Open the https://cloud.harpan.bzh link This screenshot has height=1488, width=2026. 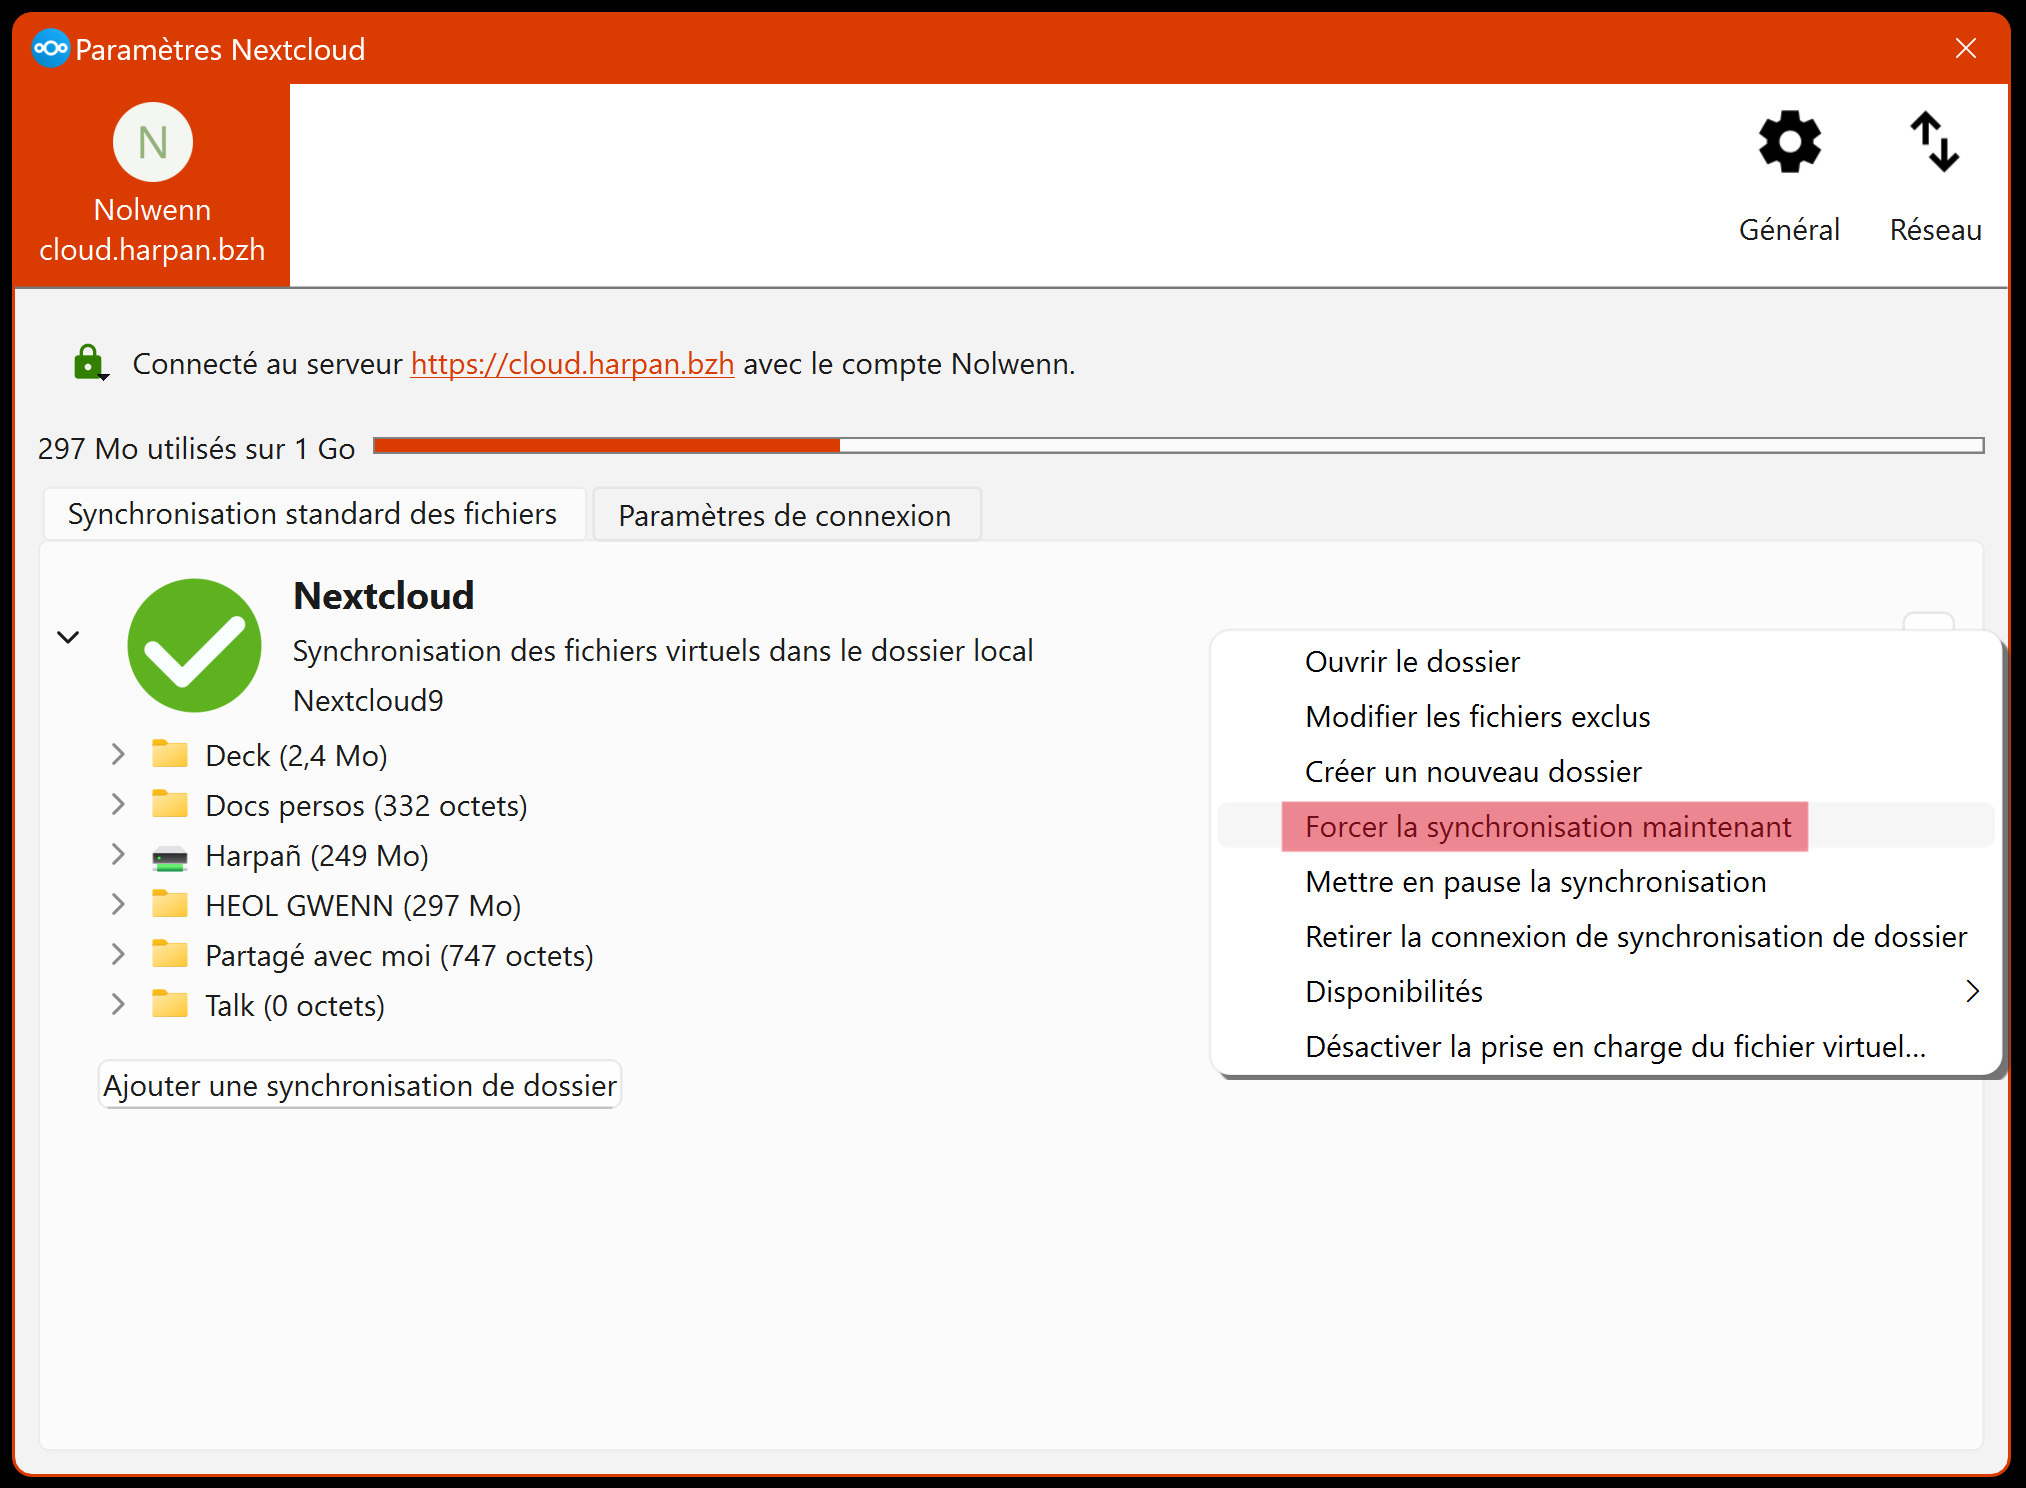[x=572, y=363]
